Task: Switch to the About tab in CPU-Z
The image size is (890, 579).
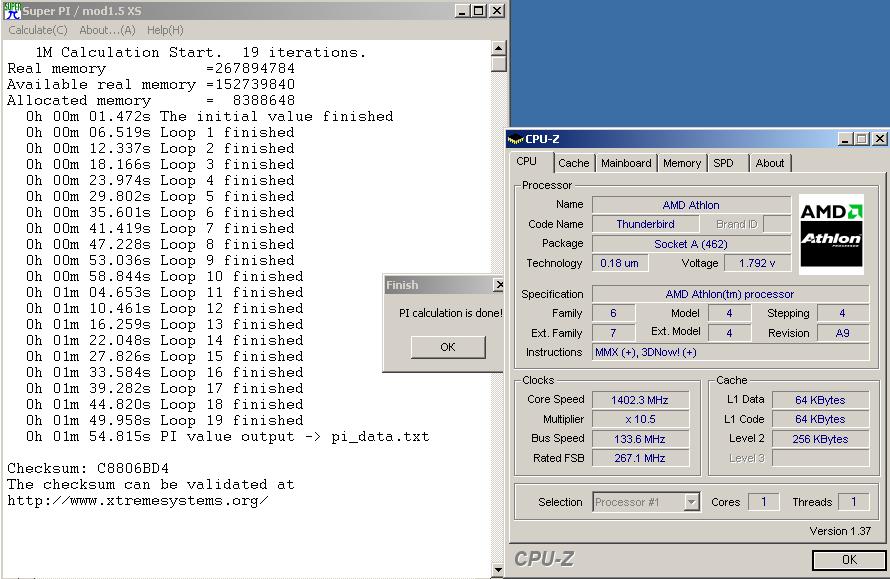Action: point(769,163)
